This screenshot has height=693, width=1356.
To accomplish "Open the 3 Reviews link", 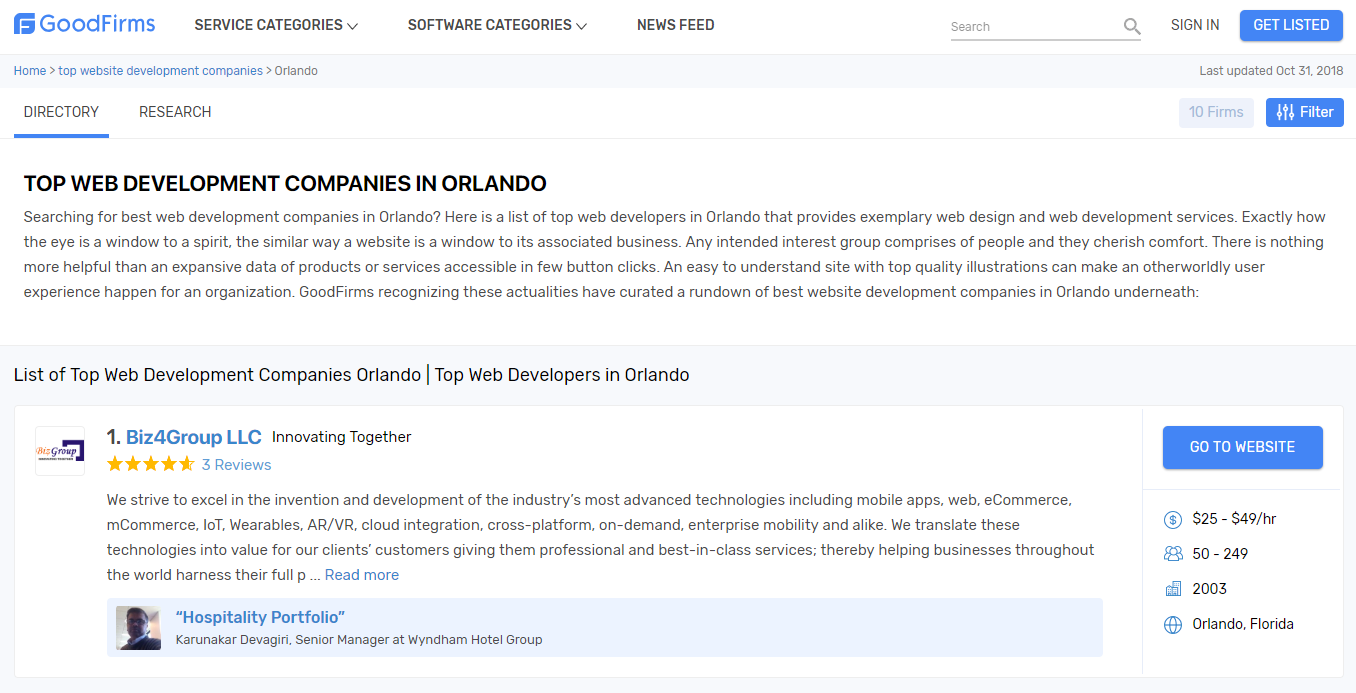I will (x=236, y=465).
